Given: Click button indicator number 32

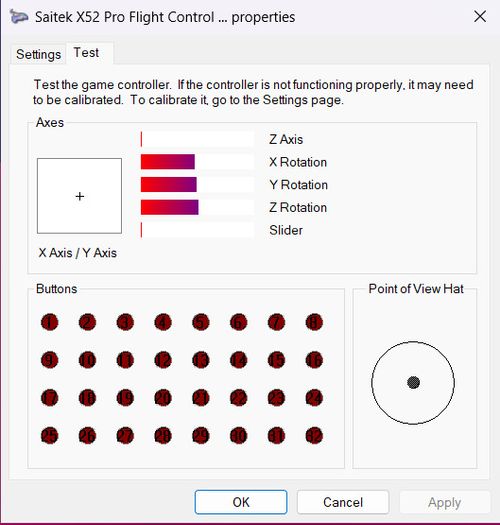Looking at the screenshot, I should [314, 436].
